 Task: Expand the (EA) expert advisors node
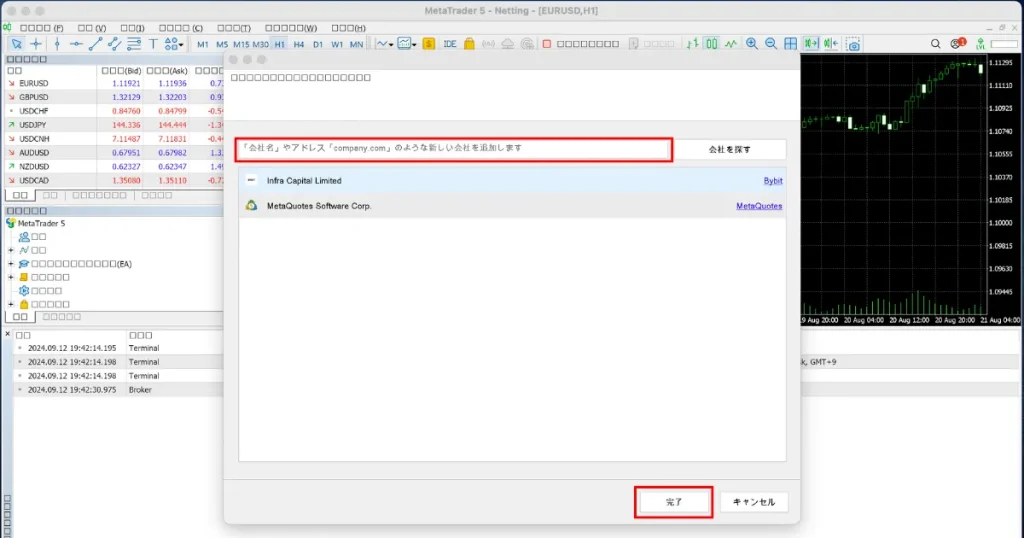click(10, 264)
